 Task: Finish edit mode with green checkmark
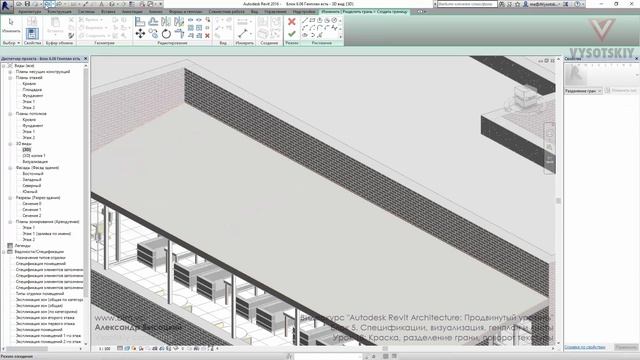click(x=291, y=34)
